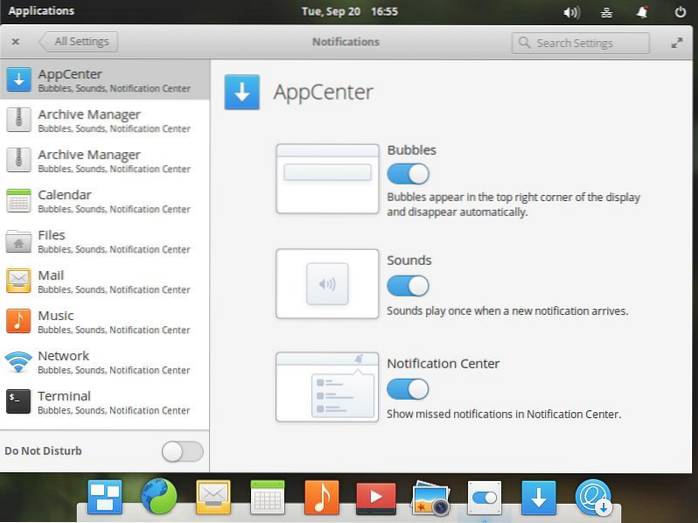
Task: Click the Search Settings field
Action: coord(580,43)
